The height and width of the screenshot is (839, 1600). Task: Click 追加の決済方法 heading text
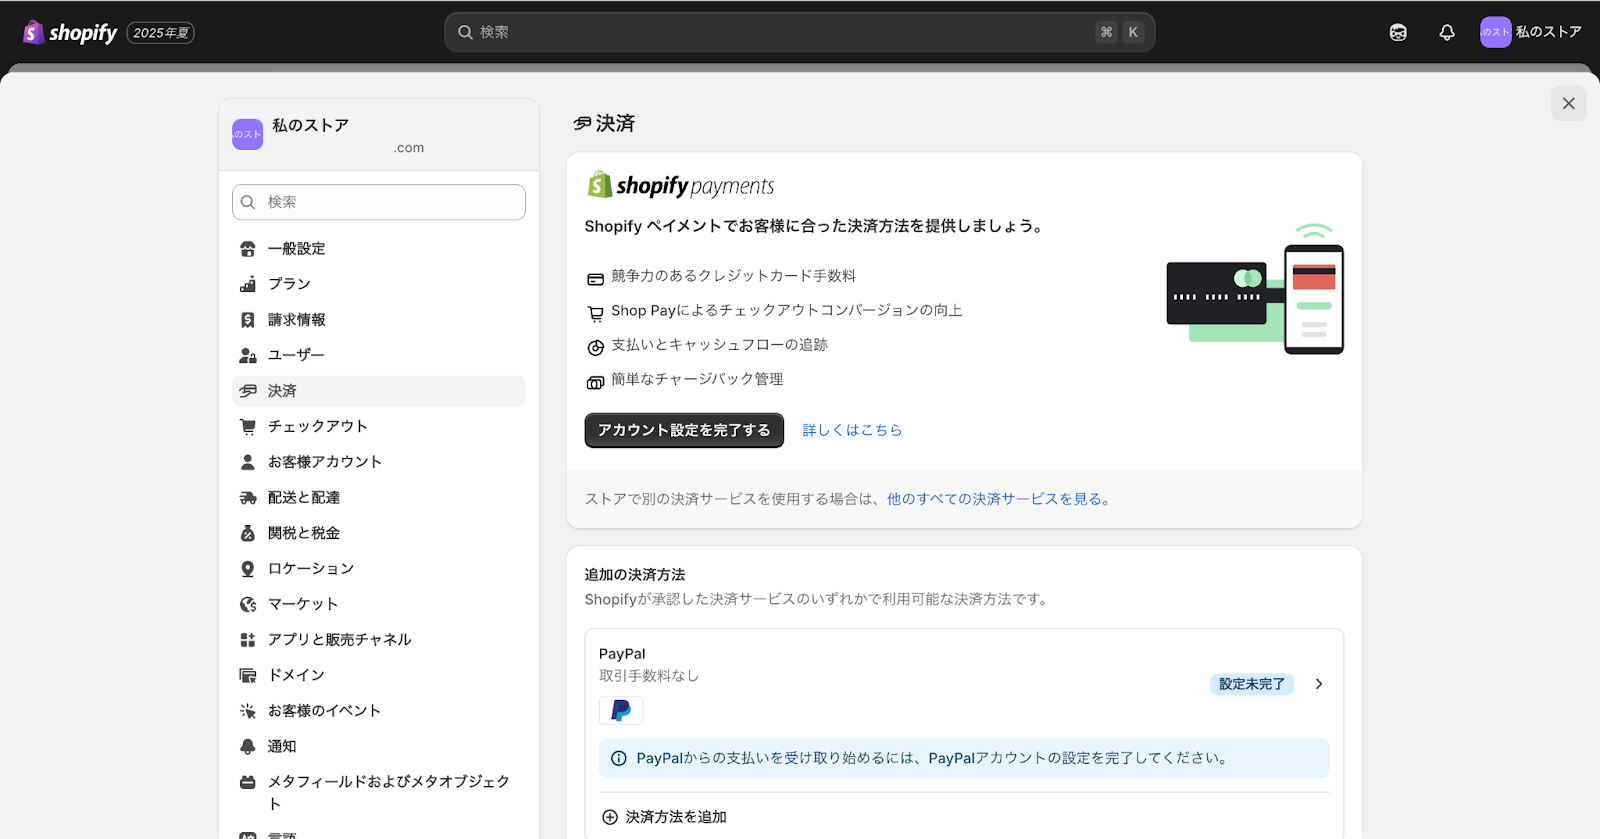point(635,575)
